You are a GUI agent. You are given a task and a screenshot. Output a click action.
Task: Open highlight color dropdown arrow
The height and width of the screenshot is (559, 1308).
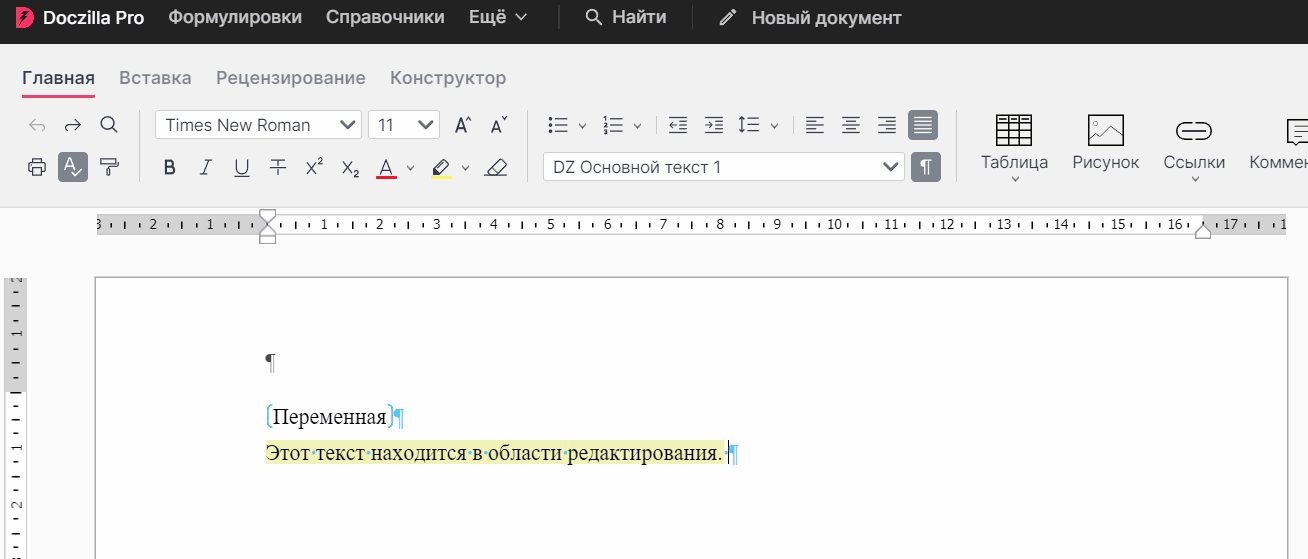[x=465, y=168]
